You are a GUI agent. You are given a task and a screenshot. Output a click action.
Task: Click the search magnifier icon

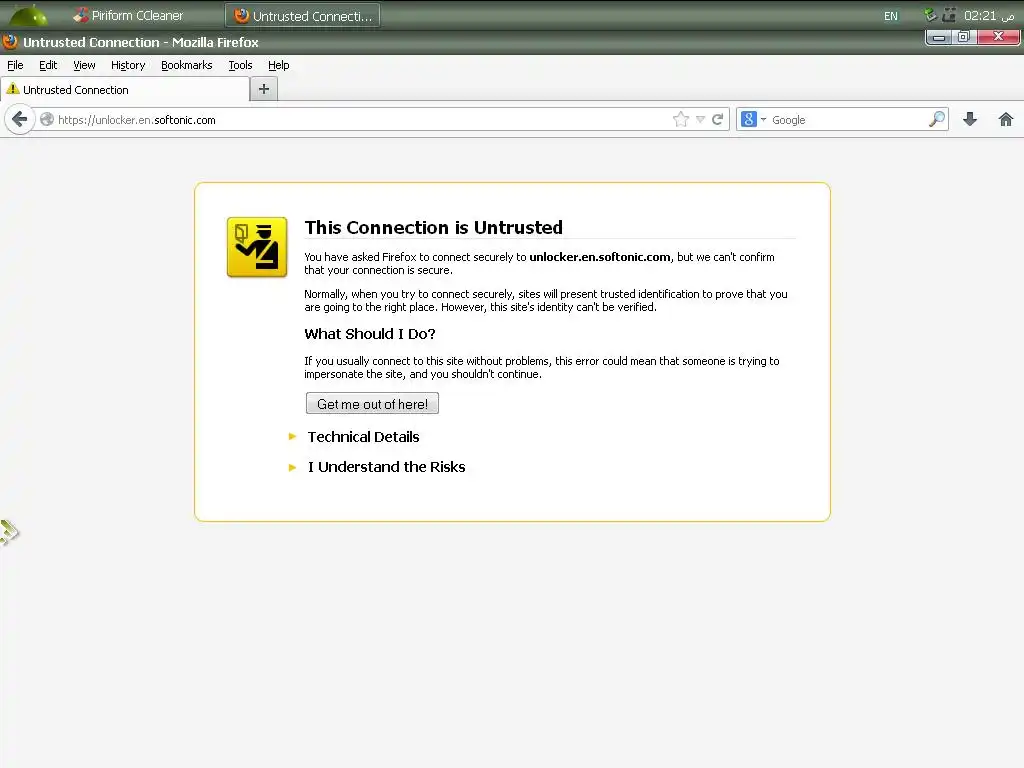936,120
